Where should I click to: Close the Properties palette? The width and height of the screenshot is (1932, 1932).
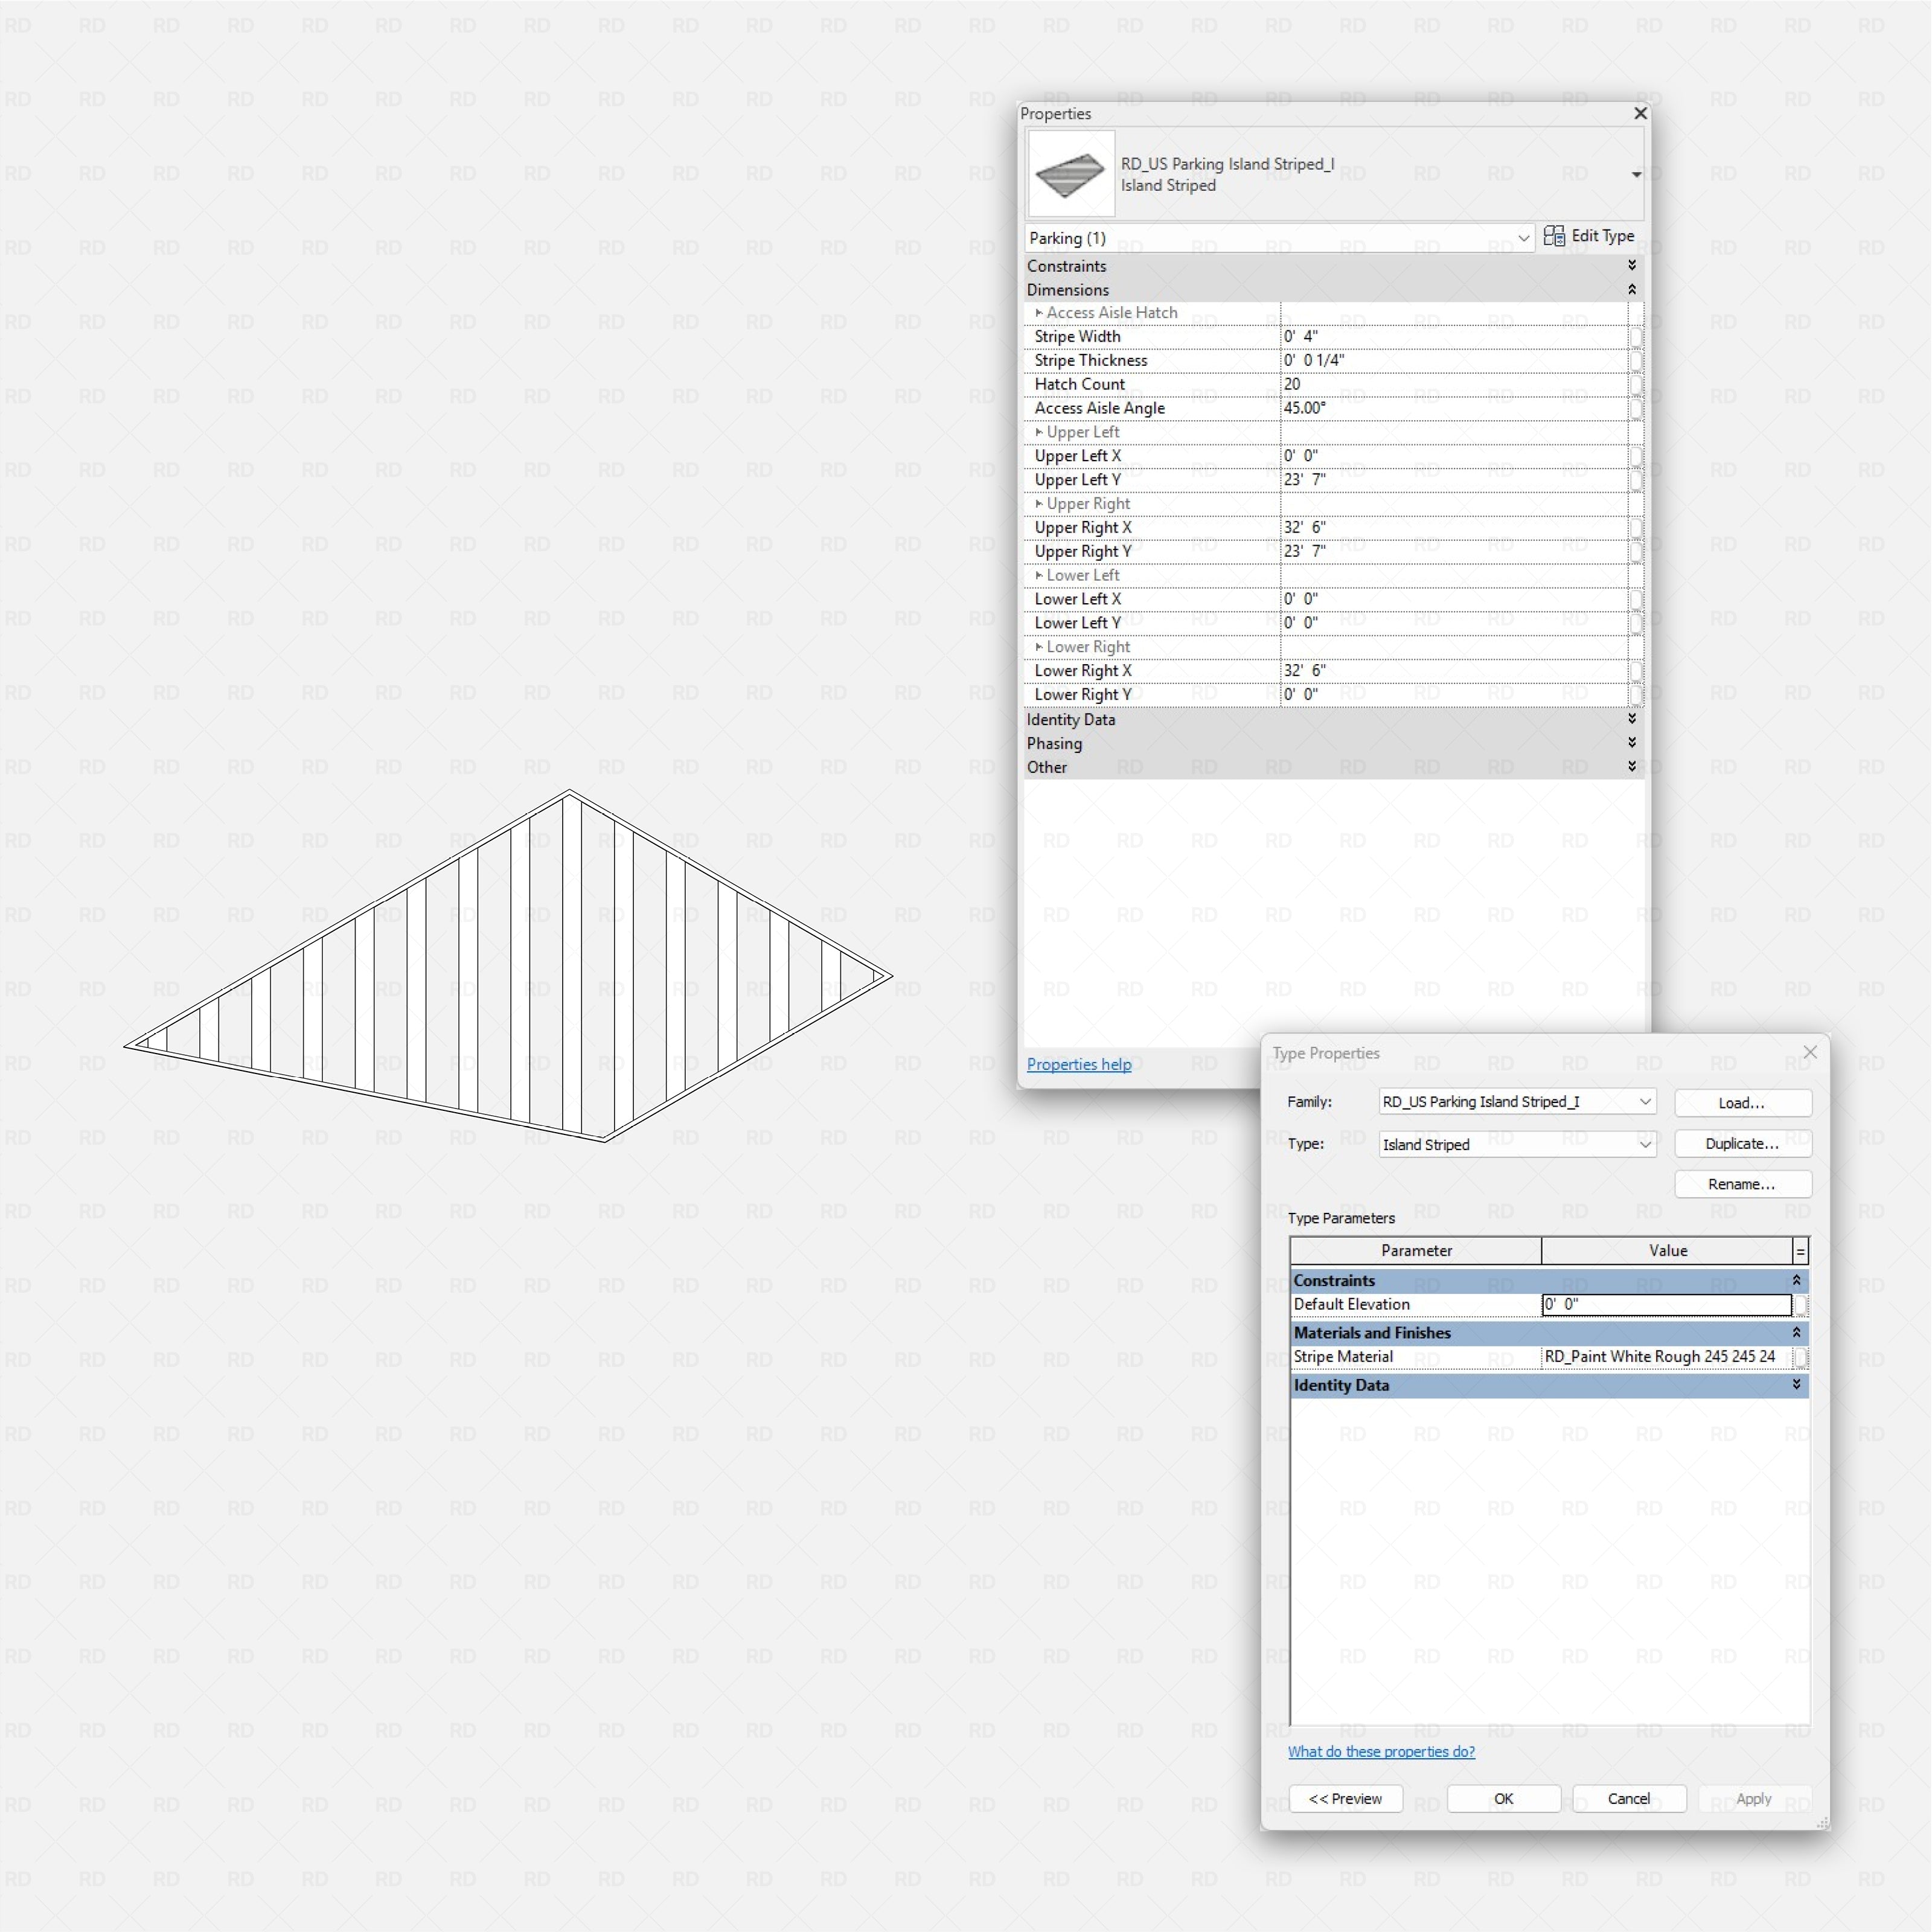pos(1640,114)
